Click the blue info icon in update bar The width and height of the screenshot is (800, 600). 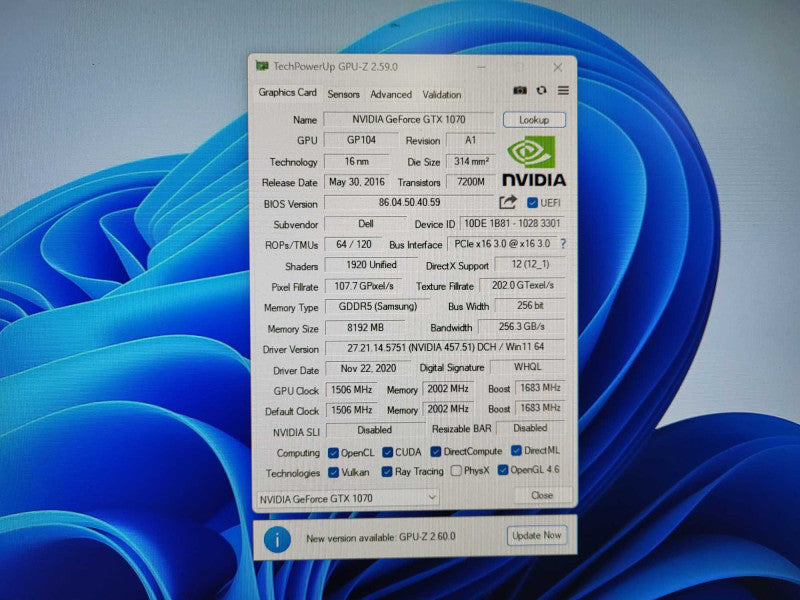[277, 539]
